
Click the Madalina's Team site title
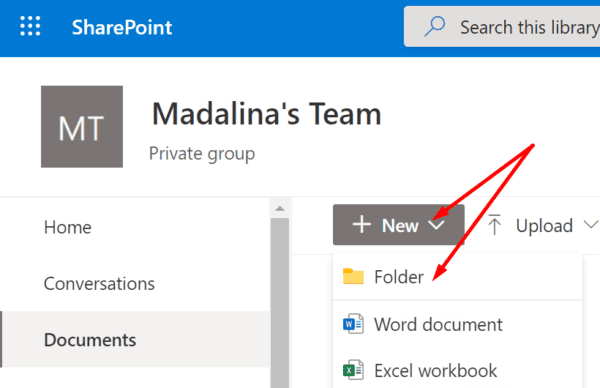267,114
